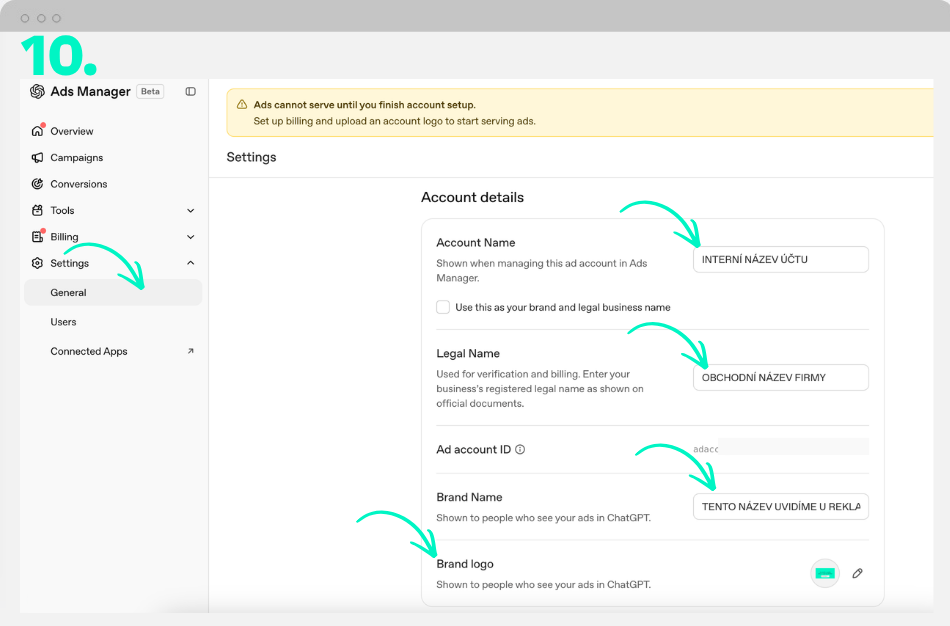Collapse the sidebar using the panel icon
The image size is (950, 626).
[190, 92]
